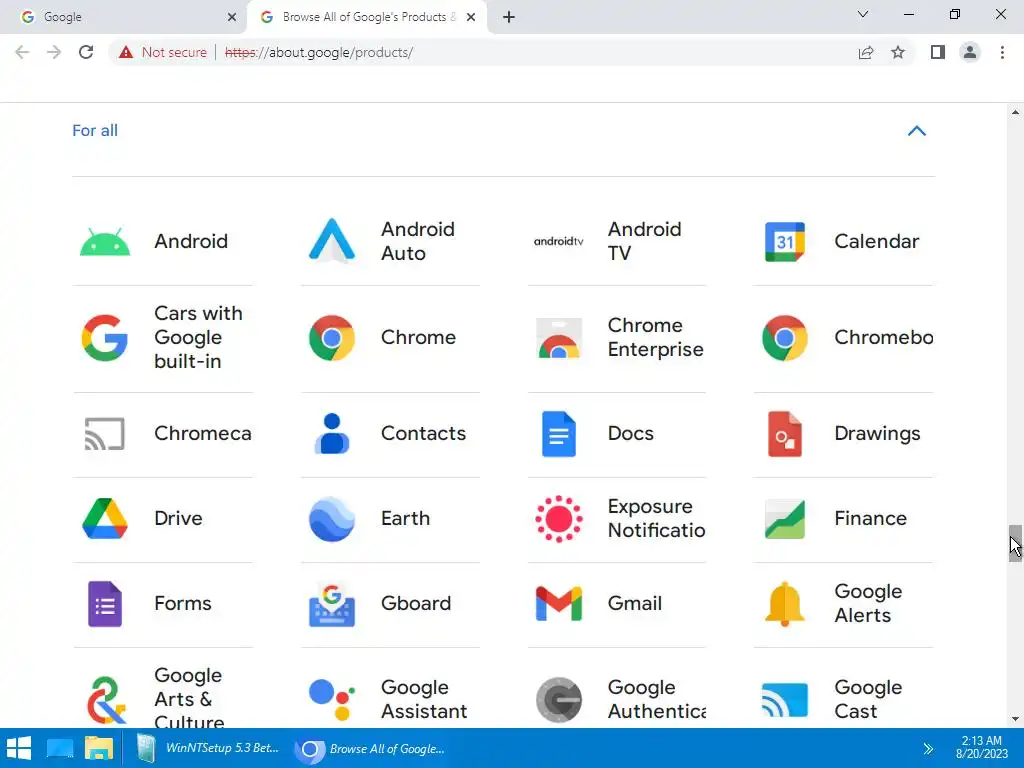Close the Browse All of Google's Products tab
Viewport: 1024px width, 768px height.
tap(471, 17)
